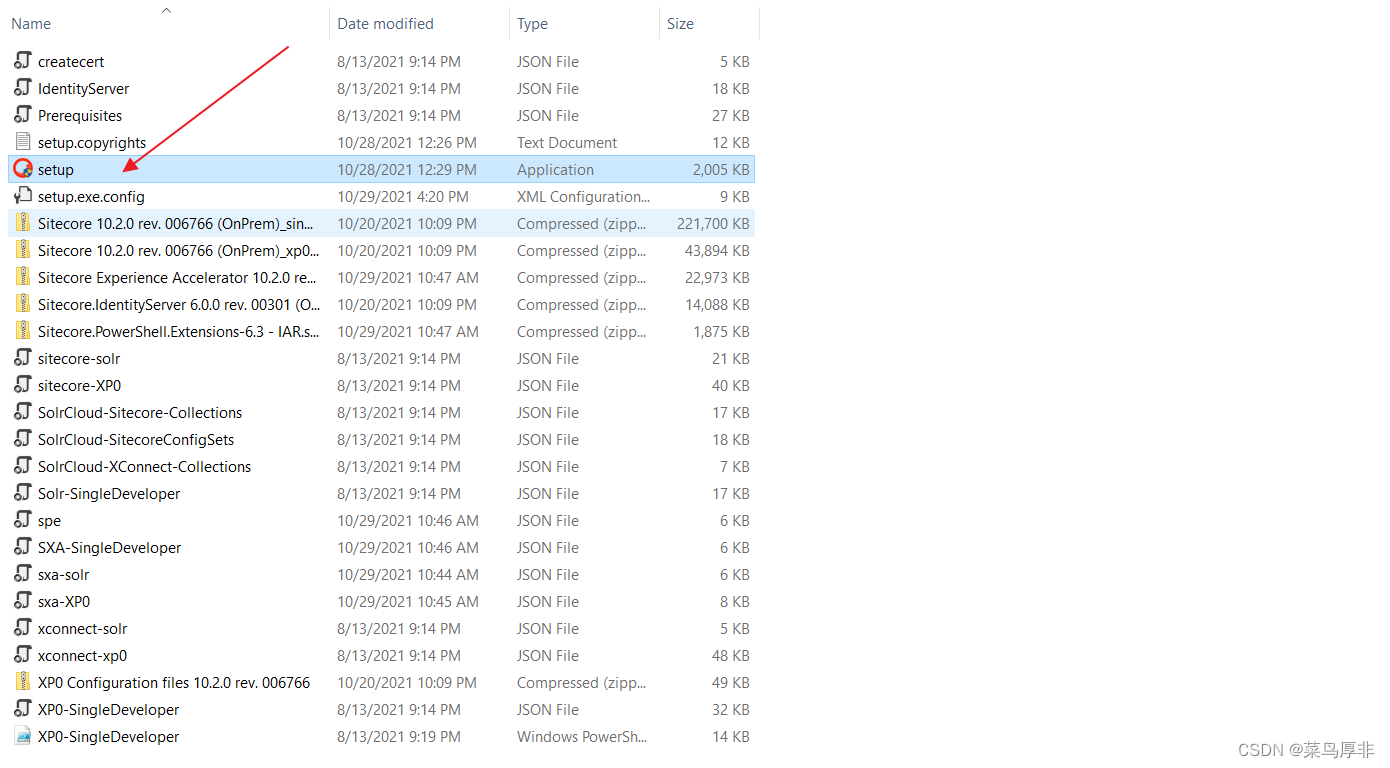Click the 'Application' type of setup row

[x=555, y=170]
